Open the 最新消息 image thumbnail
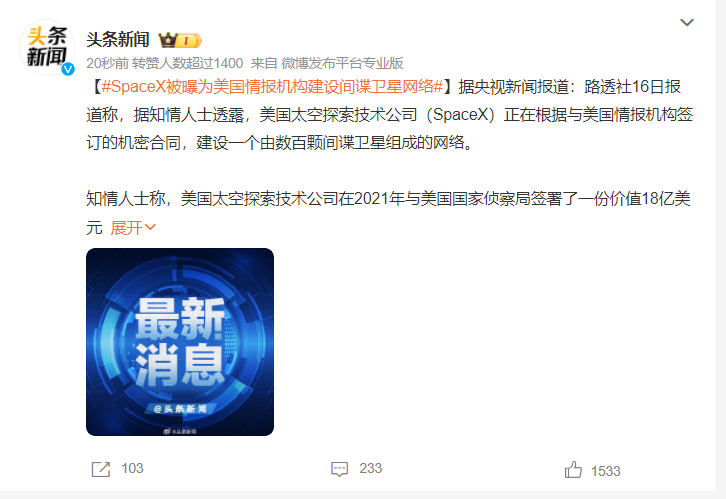 (180, 342)
